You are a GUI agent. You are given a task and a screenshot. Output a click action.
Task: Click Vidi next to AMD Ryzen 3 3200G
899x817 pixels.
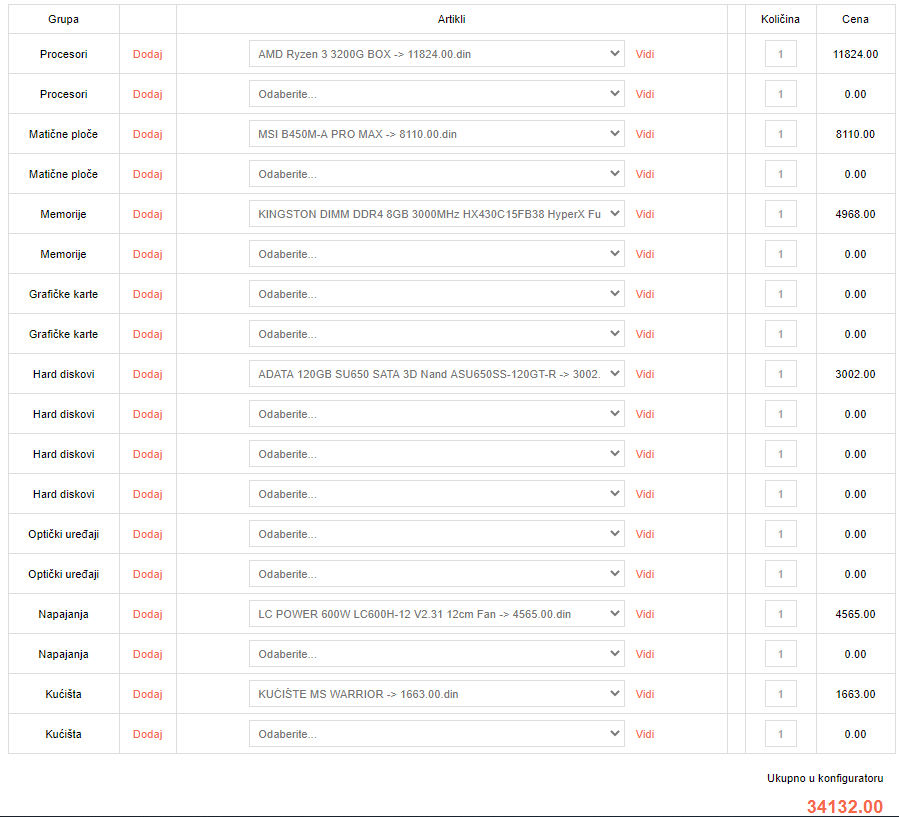tap(645, 54)
